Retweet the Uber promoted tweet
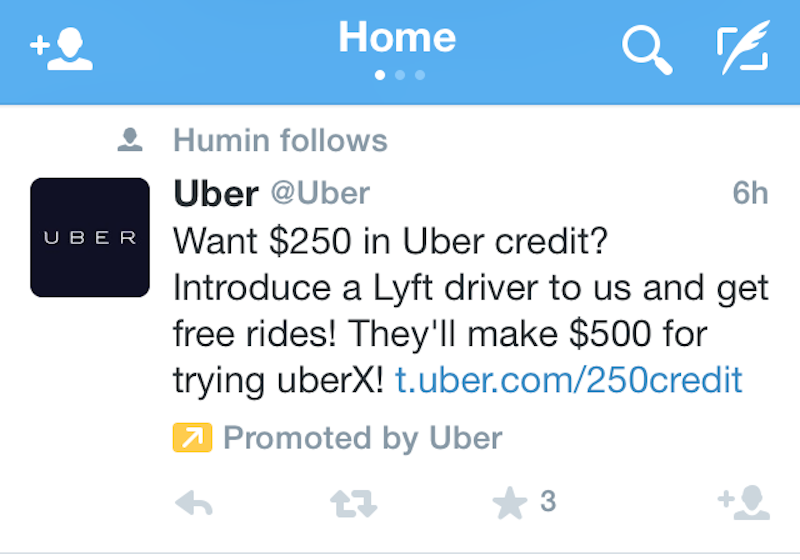The width and height of the screenshot is (800, 560). coord(354,503)
